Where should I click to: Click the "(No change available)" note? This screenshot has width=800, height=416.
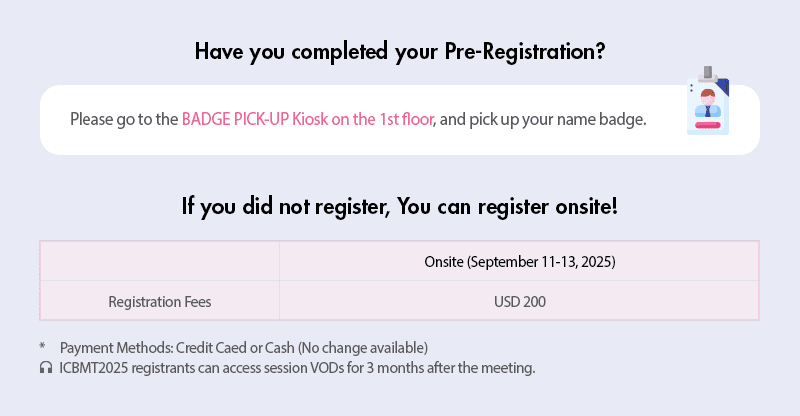pos(366,348)
